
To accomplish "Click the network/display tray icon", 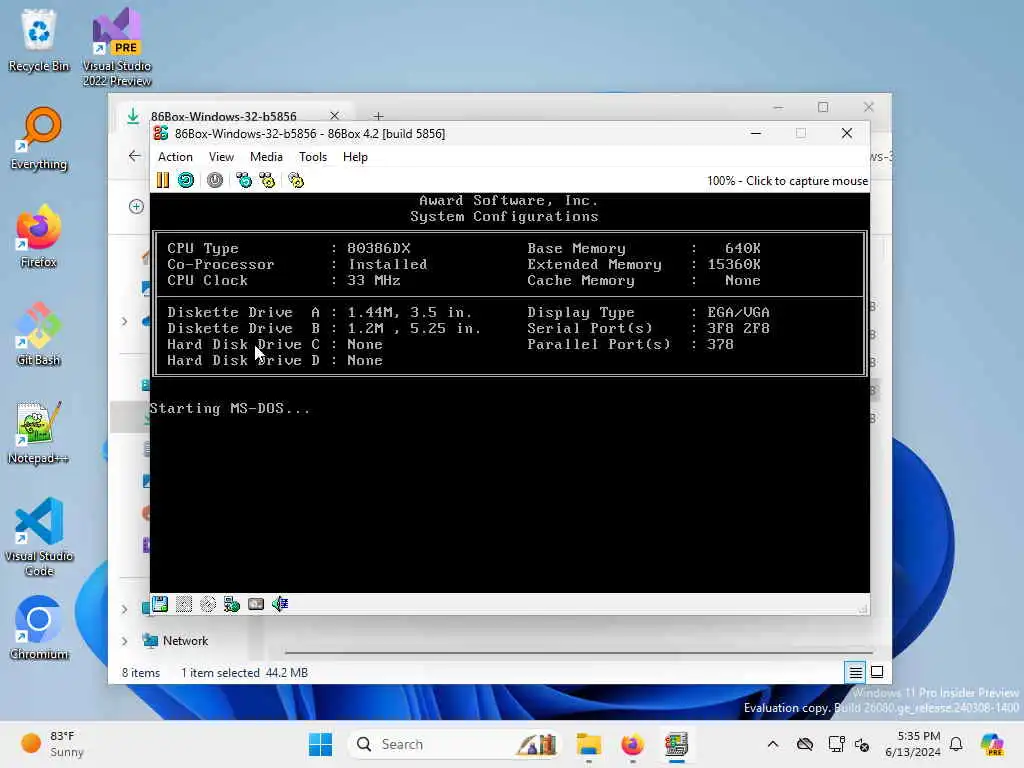I will pyautogui.click(x=837, y=744).
